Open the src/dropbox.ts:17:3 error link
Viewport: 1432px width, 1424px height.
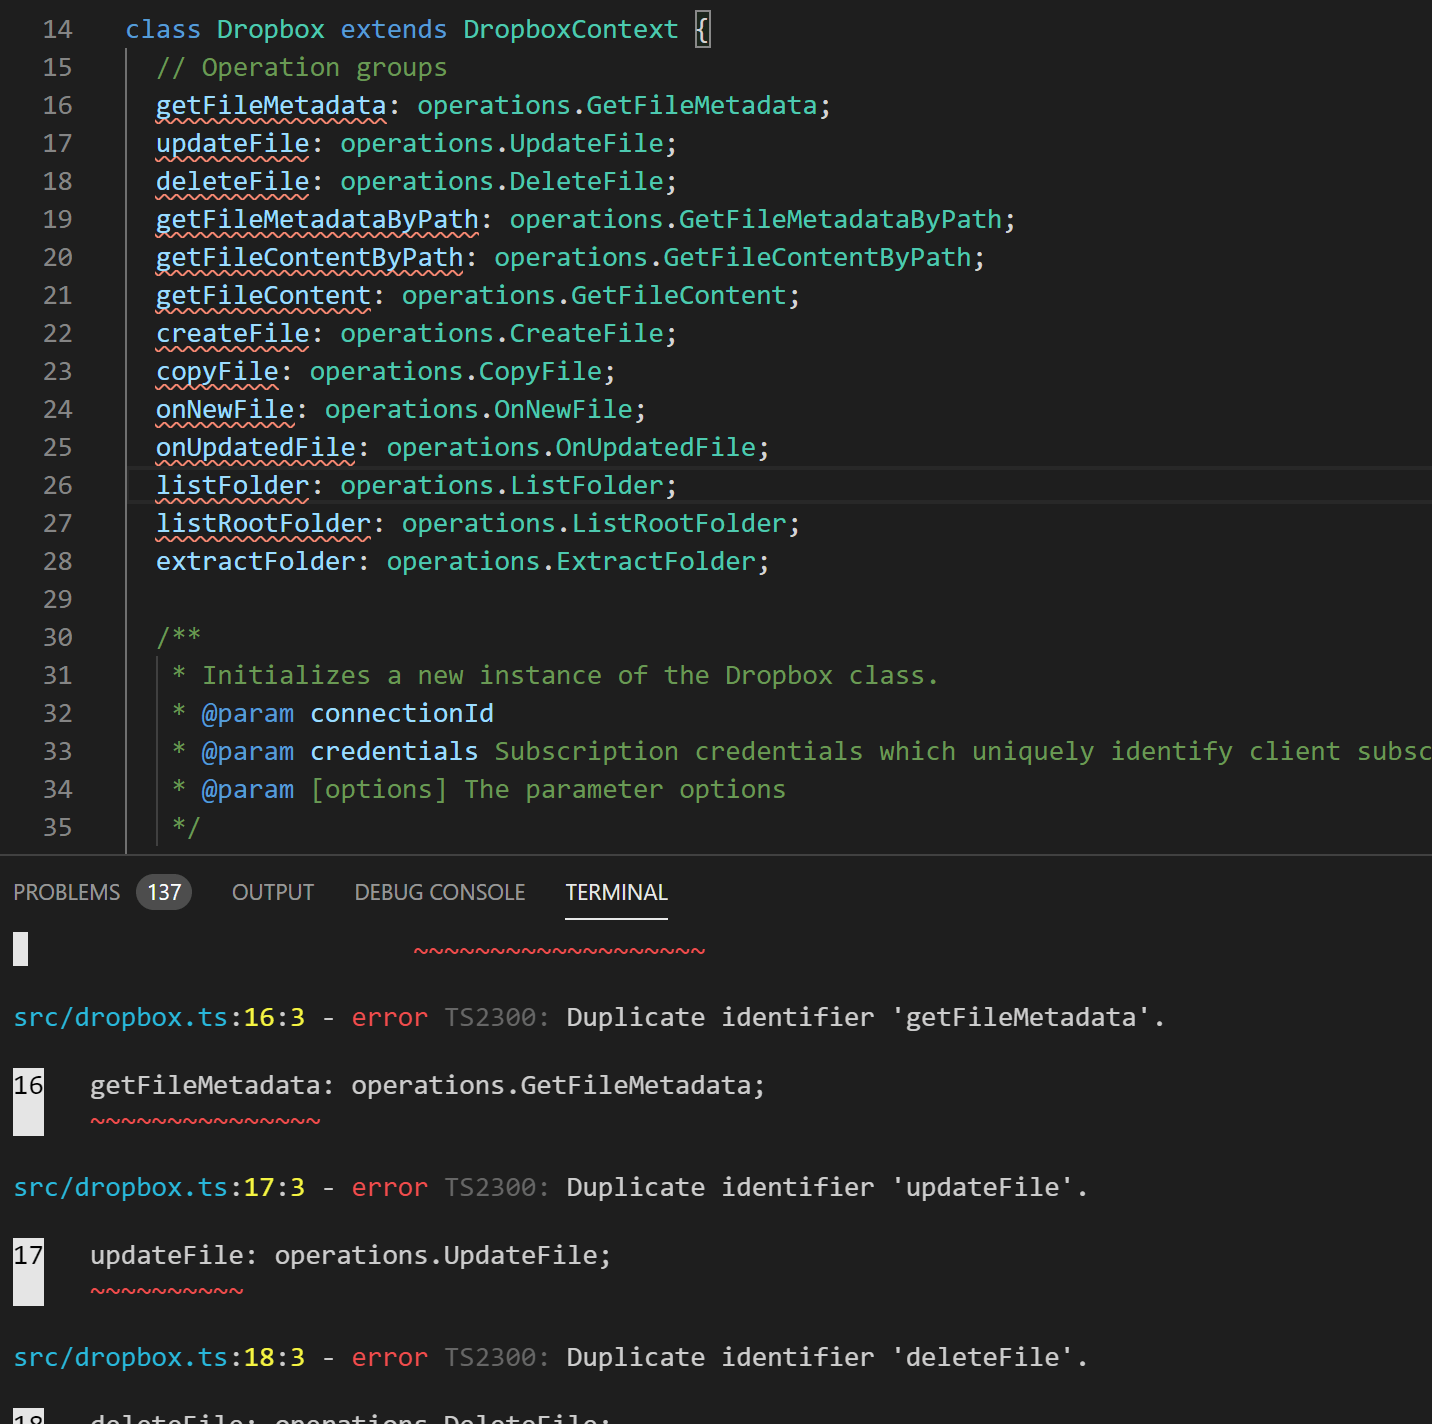(159, 1187)
